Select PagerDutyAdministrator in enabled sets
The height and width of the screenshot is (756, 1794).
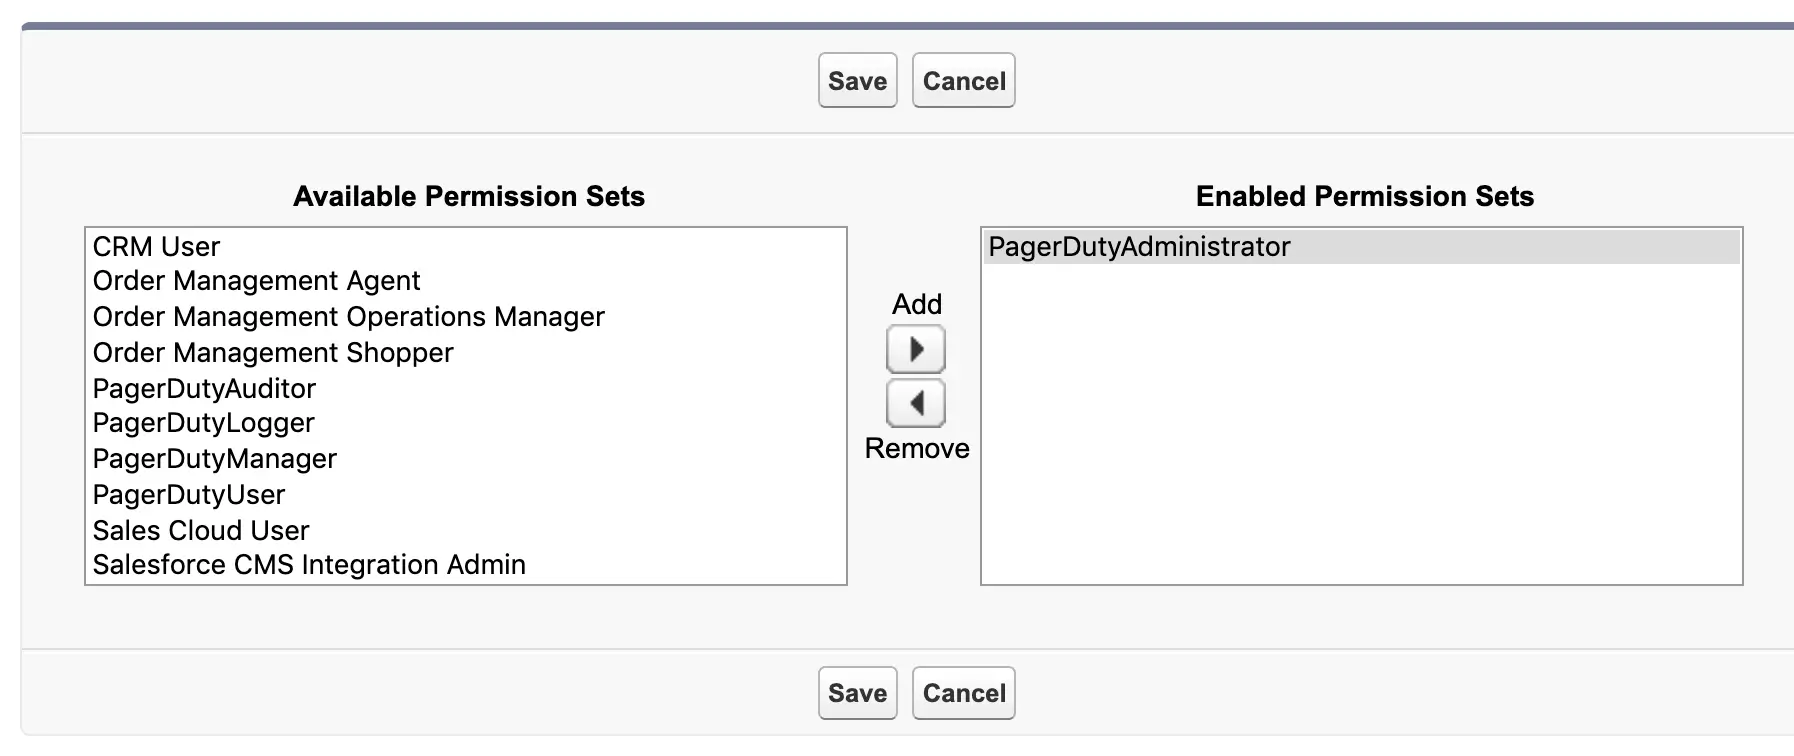coord(1362,247)
